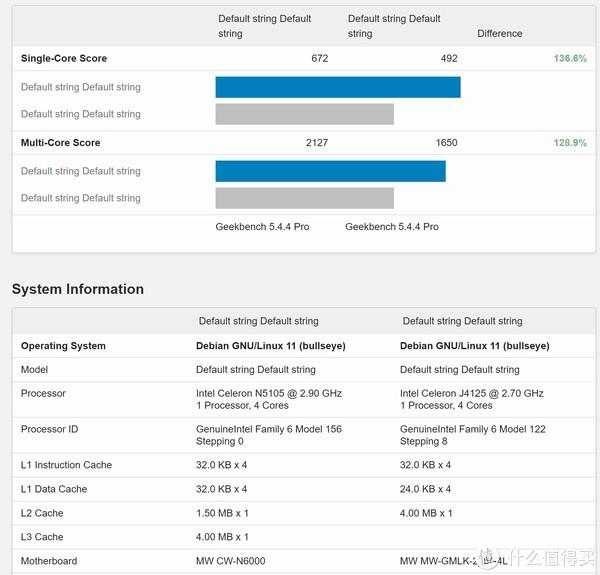Click the L1 Data Cache label
This screenshot has width=600, height=575.
(x=54, y=489)
